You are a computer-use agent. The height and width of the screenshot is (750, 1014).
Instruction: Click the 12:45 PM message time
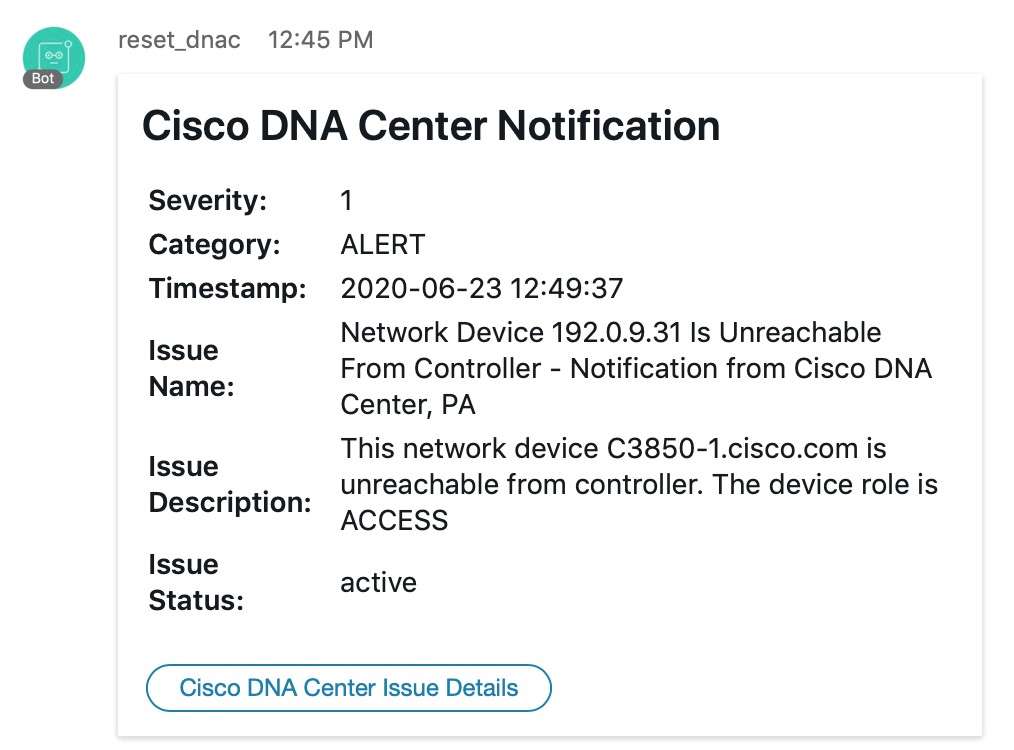[x=320, y=40]
